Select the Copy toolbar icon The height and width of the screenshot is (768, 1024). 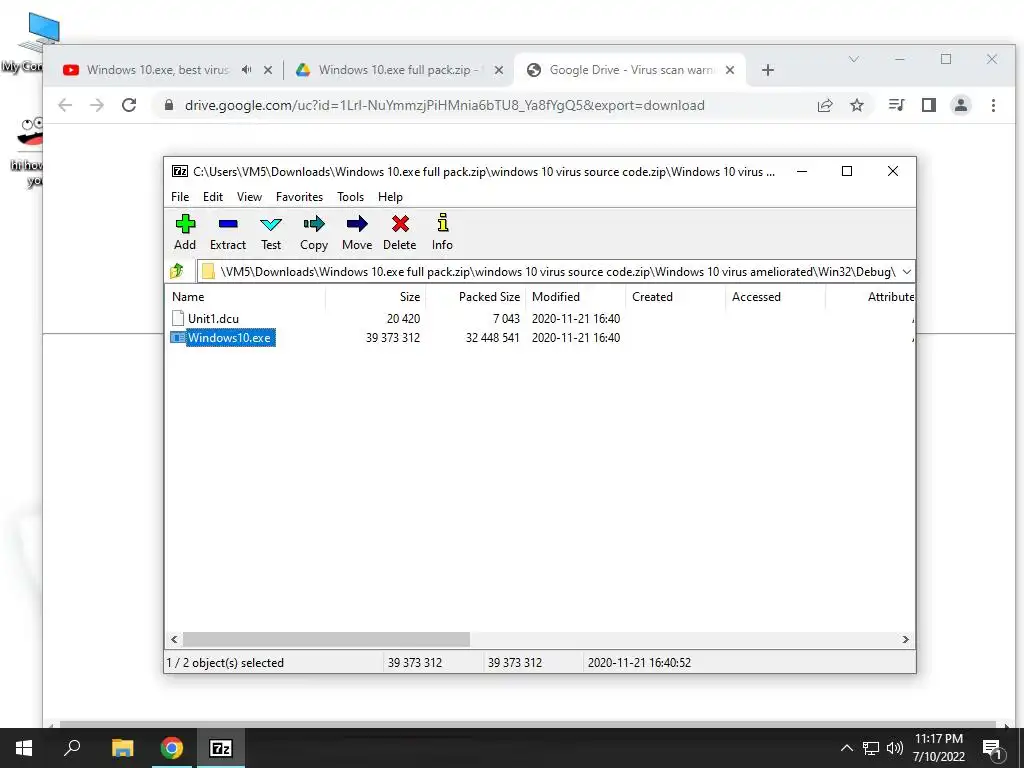[314, 224]
